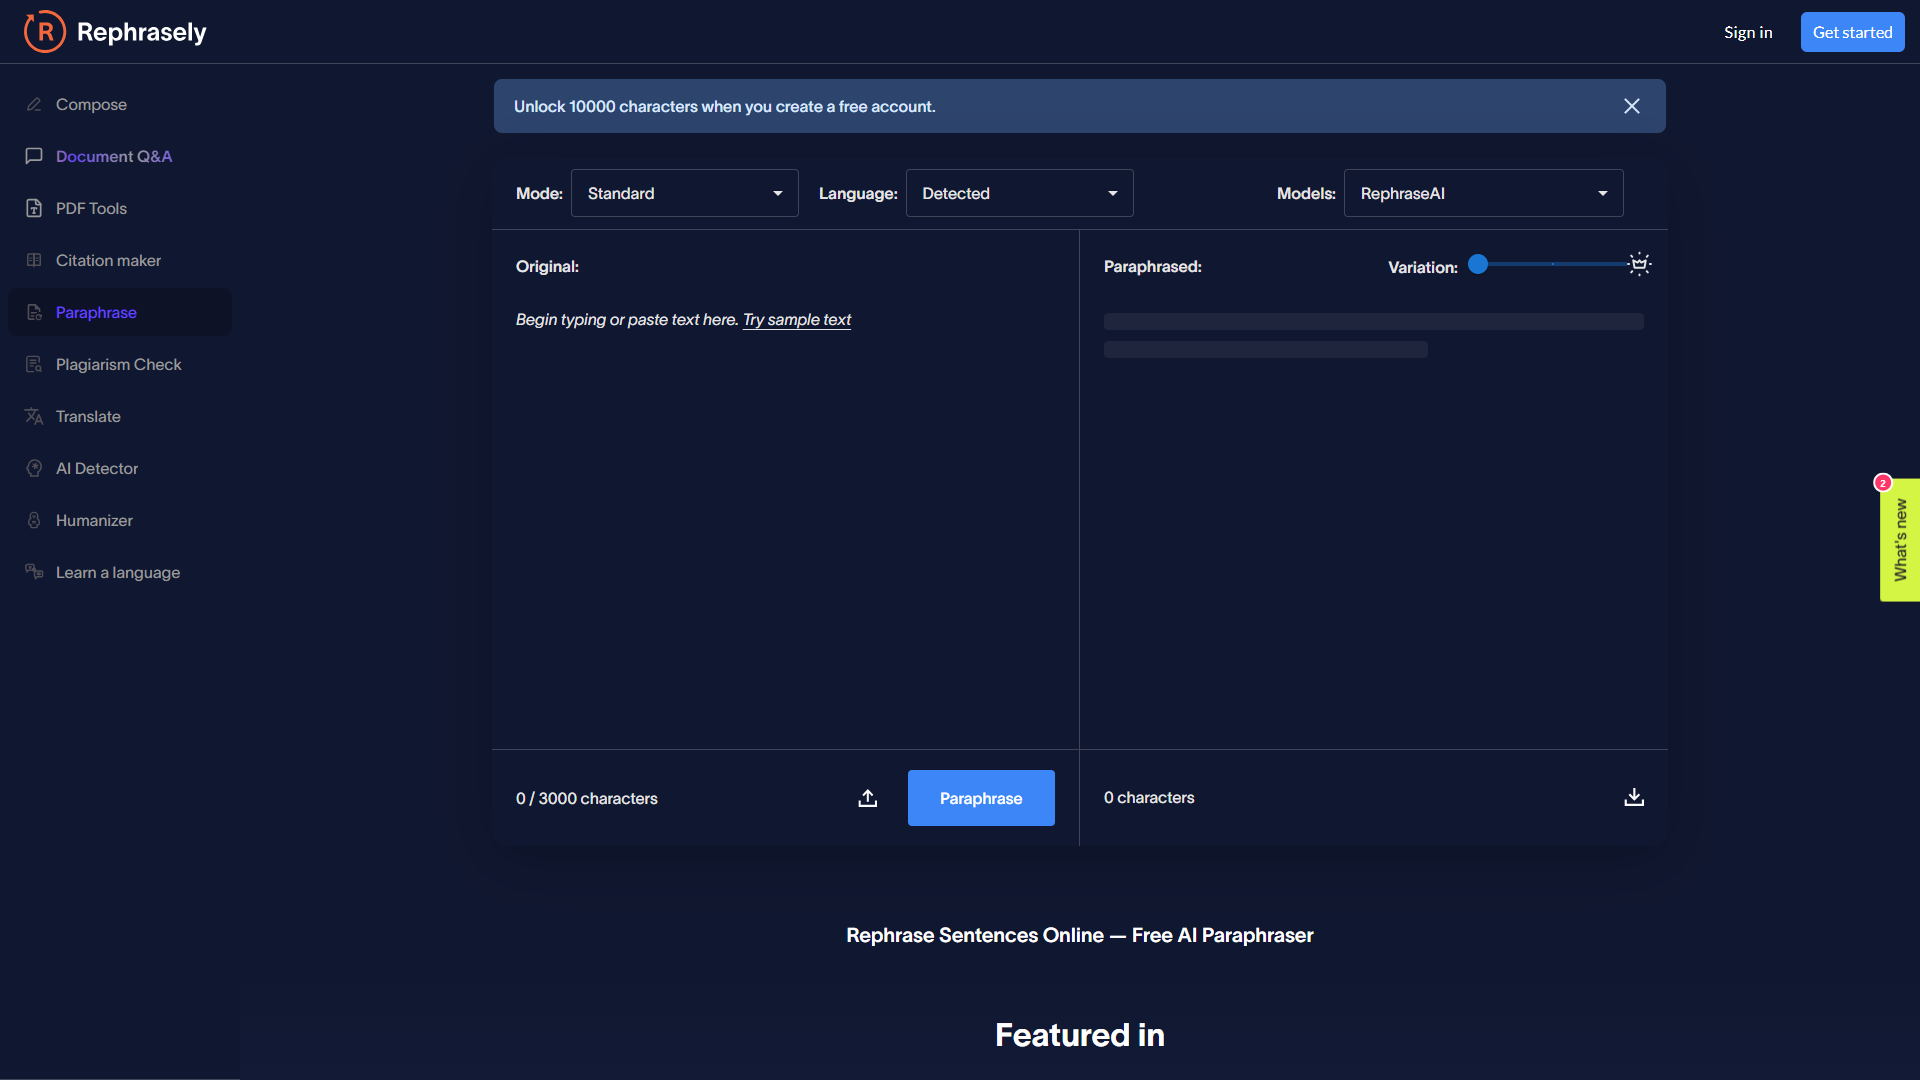The image size is (1920, 1080).
Task: Click the Sign in link
Action: (x=1748, y=32)
